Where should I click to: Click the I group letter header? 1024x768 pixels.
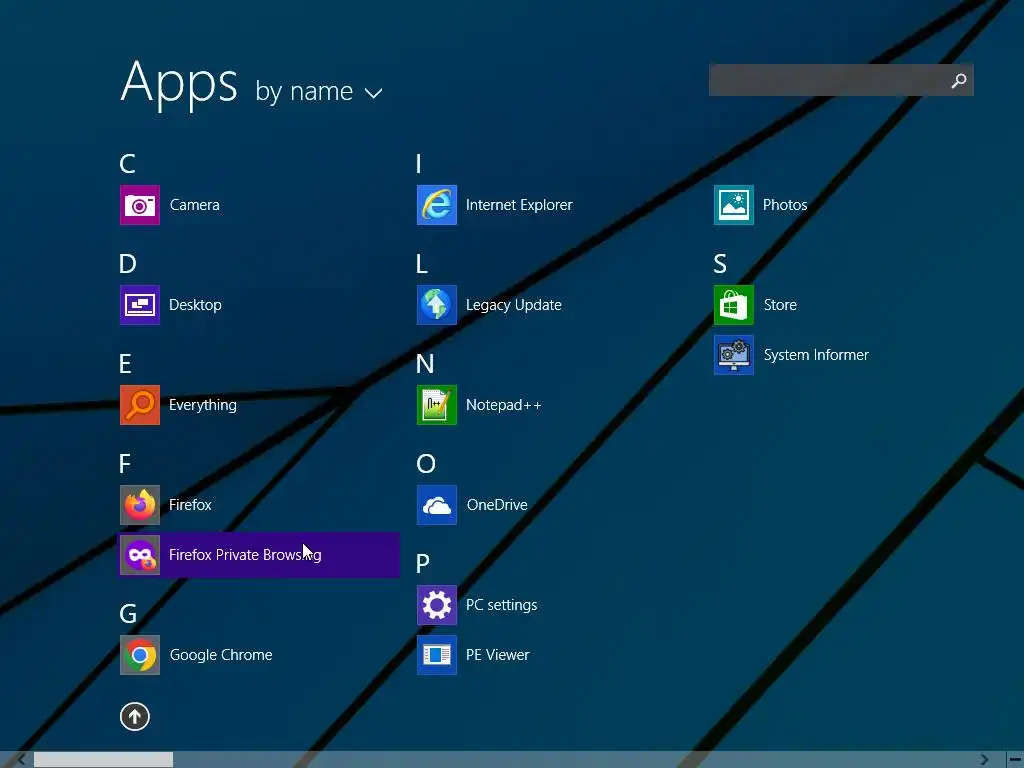point(419,164)
